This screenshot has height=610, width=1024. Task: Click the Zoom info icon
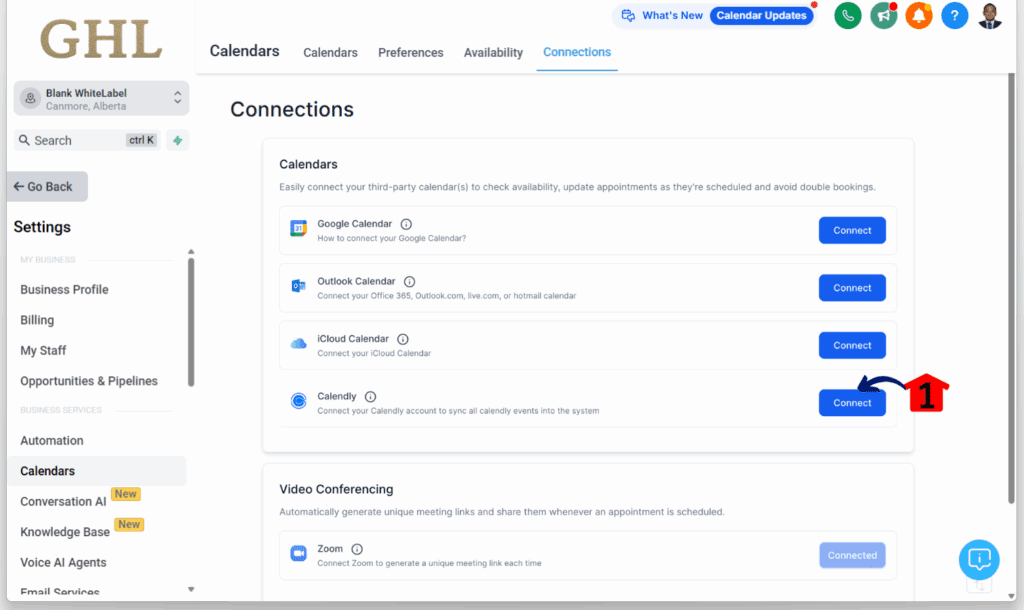(x=357, y=549)
